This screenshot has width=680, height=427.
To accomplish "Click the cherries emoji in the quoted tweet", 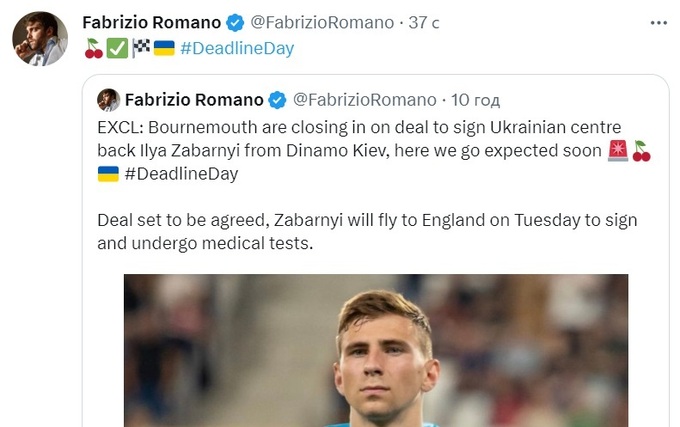I will (642, 151).
